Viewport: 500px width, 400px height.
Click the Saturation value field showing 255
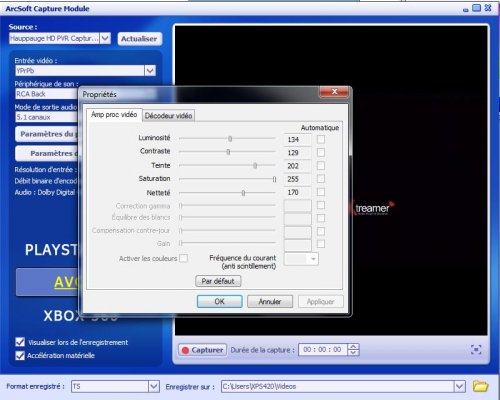(297, 179)
